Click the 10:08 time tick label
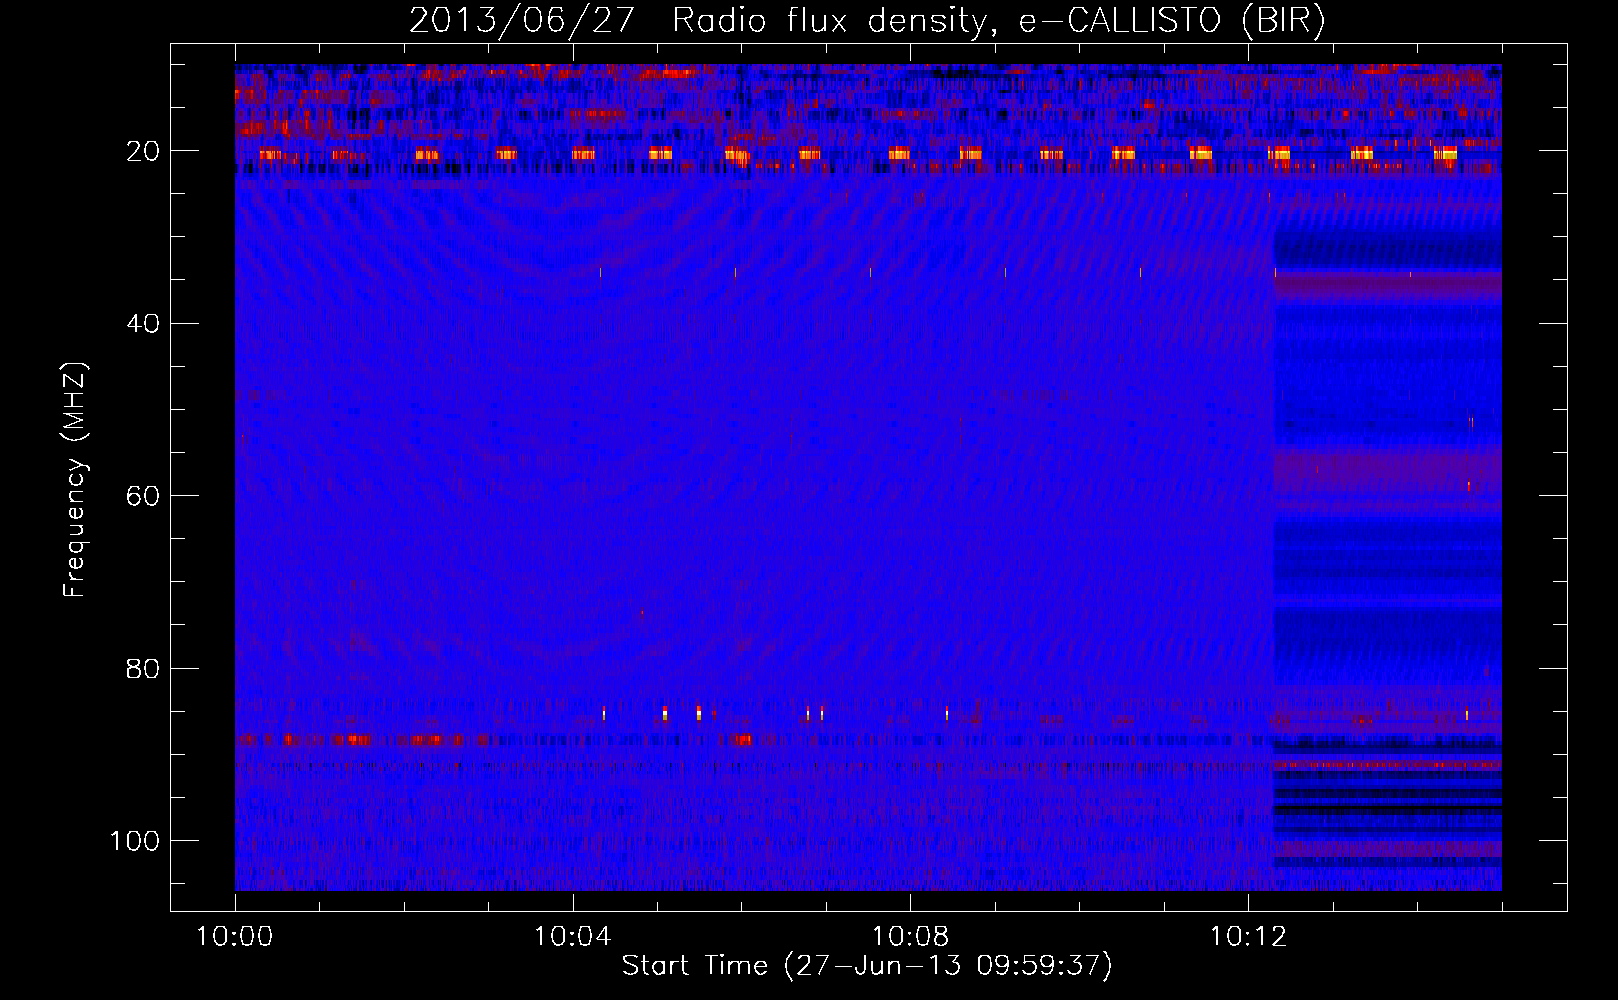1618x1000 pixels. 910,937
